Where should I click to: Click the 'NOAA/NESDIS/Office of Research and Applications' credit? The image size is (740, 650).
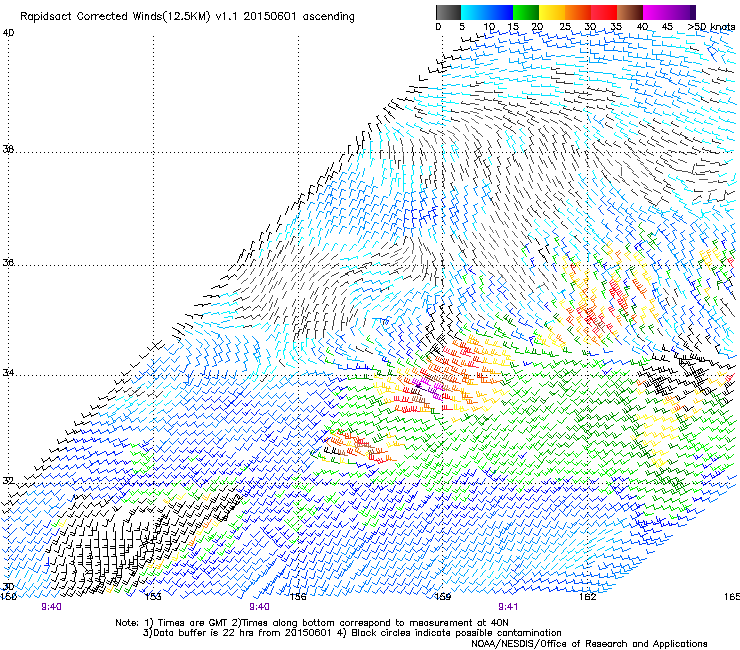pos(589,644)
